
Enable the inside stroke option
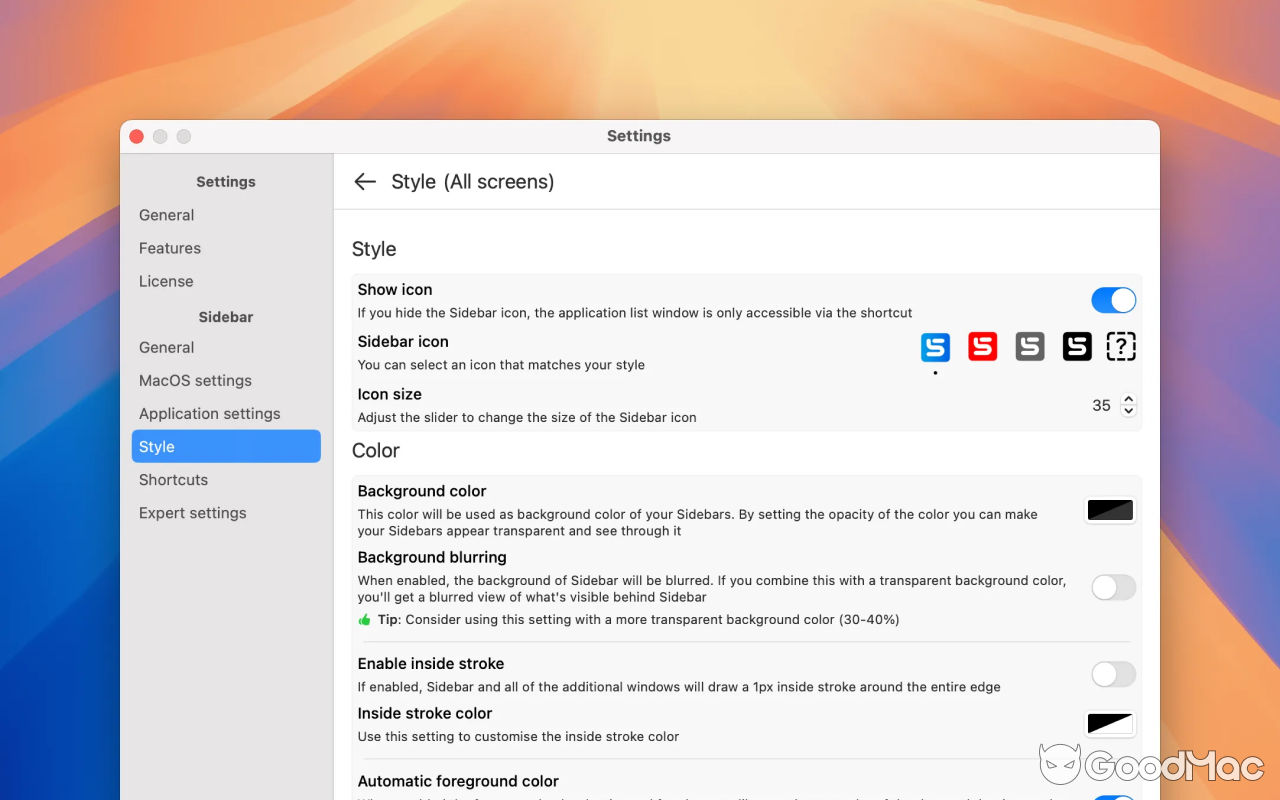[x=1113, y=674]
